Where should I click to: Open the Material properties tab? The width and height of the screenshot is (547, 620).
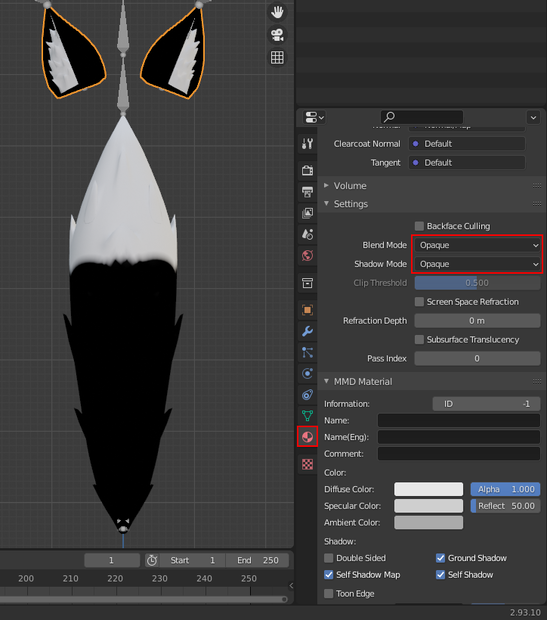pos(307,437)
